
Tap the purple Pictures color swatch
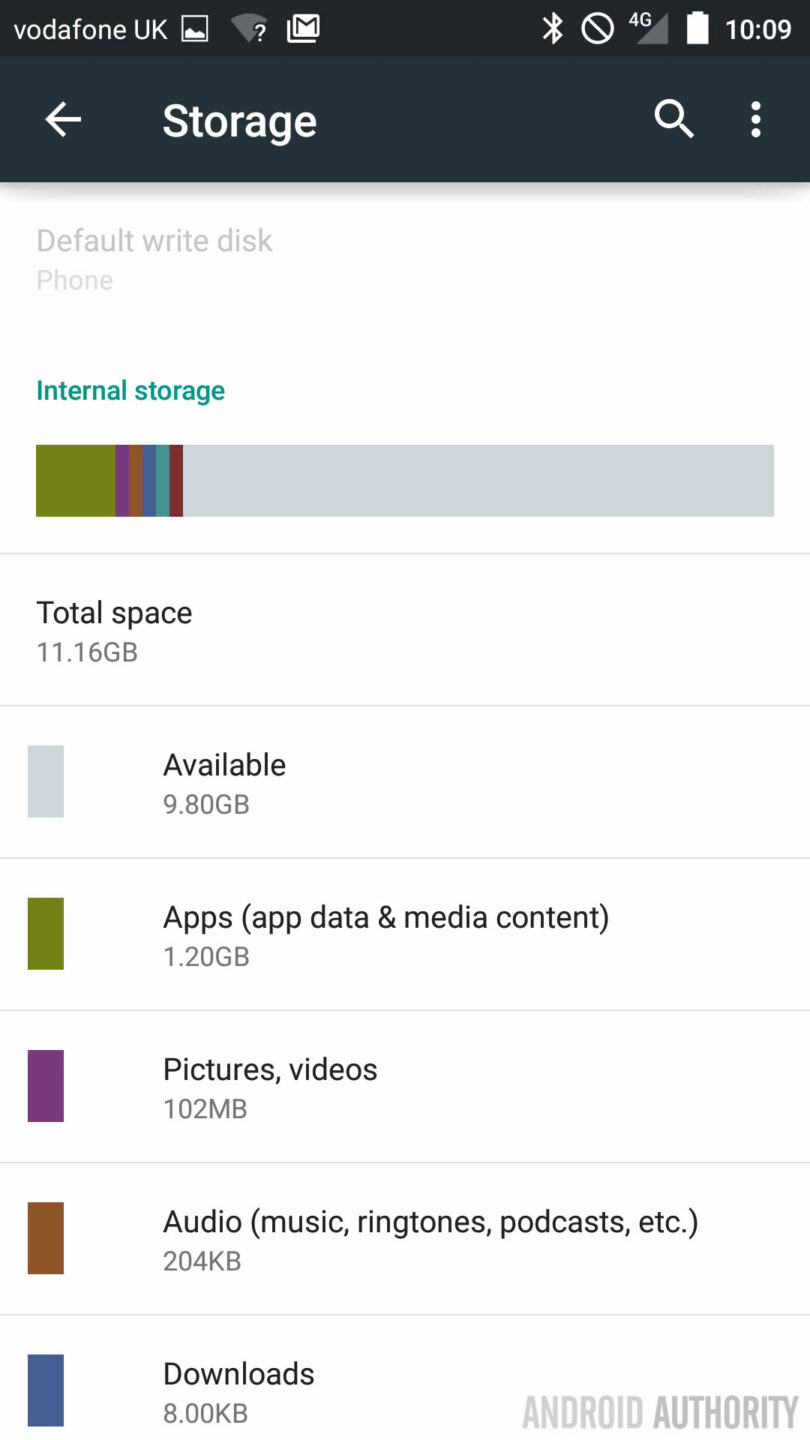46,1086
